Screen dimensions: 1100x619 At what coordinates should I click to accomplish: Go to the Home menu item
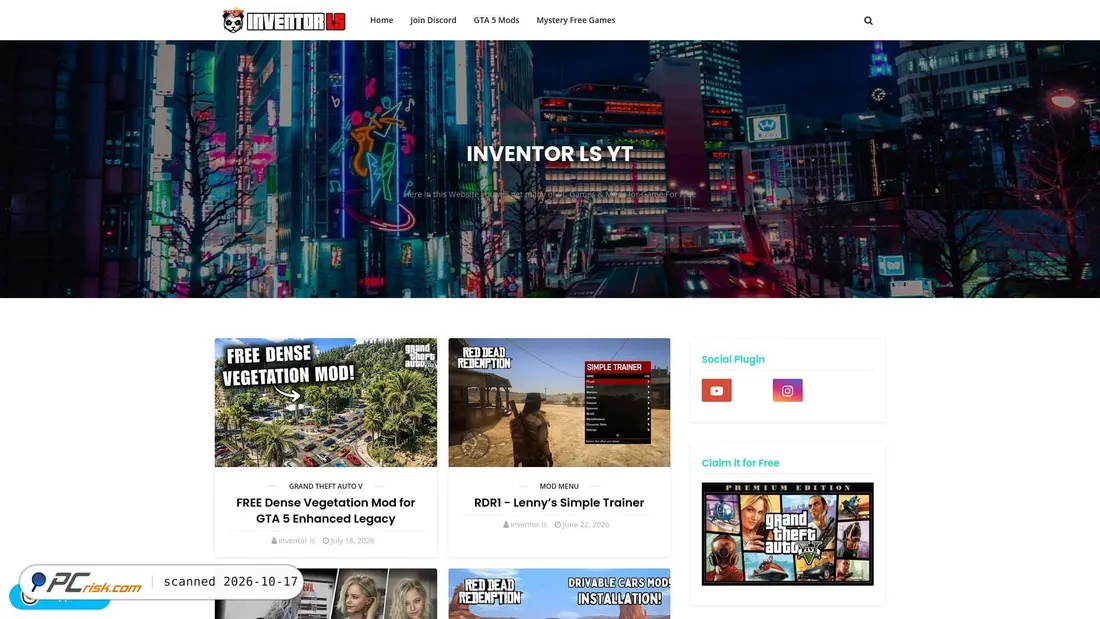click(x=382, y=20)
